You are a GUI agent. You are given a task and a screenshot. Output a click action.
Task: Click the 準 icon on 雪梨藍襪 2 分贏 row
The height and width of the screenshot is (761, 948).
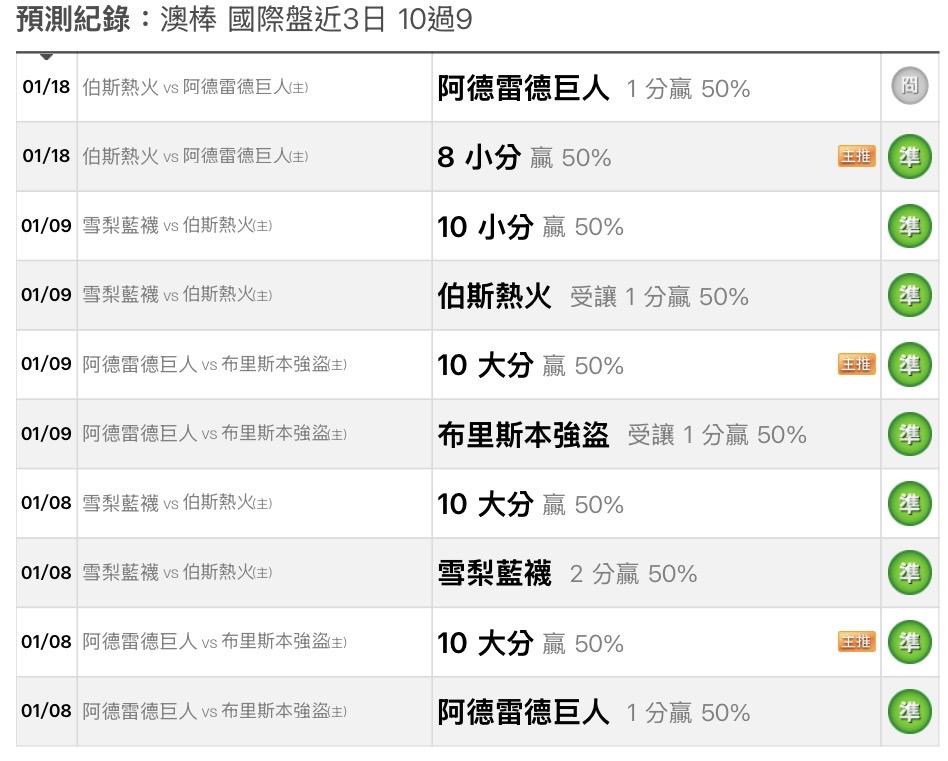(909, 573)
